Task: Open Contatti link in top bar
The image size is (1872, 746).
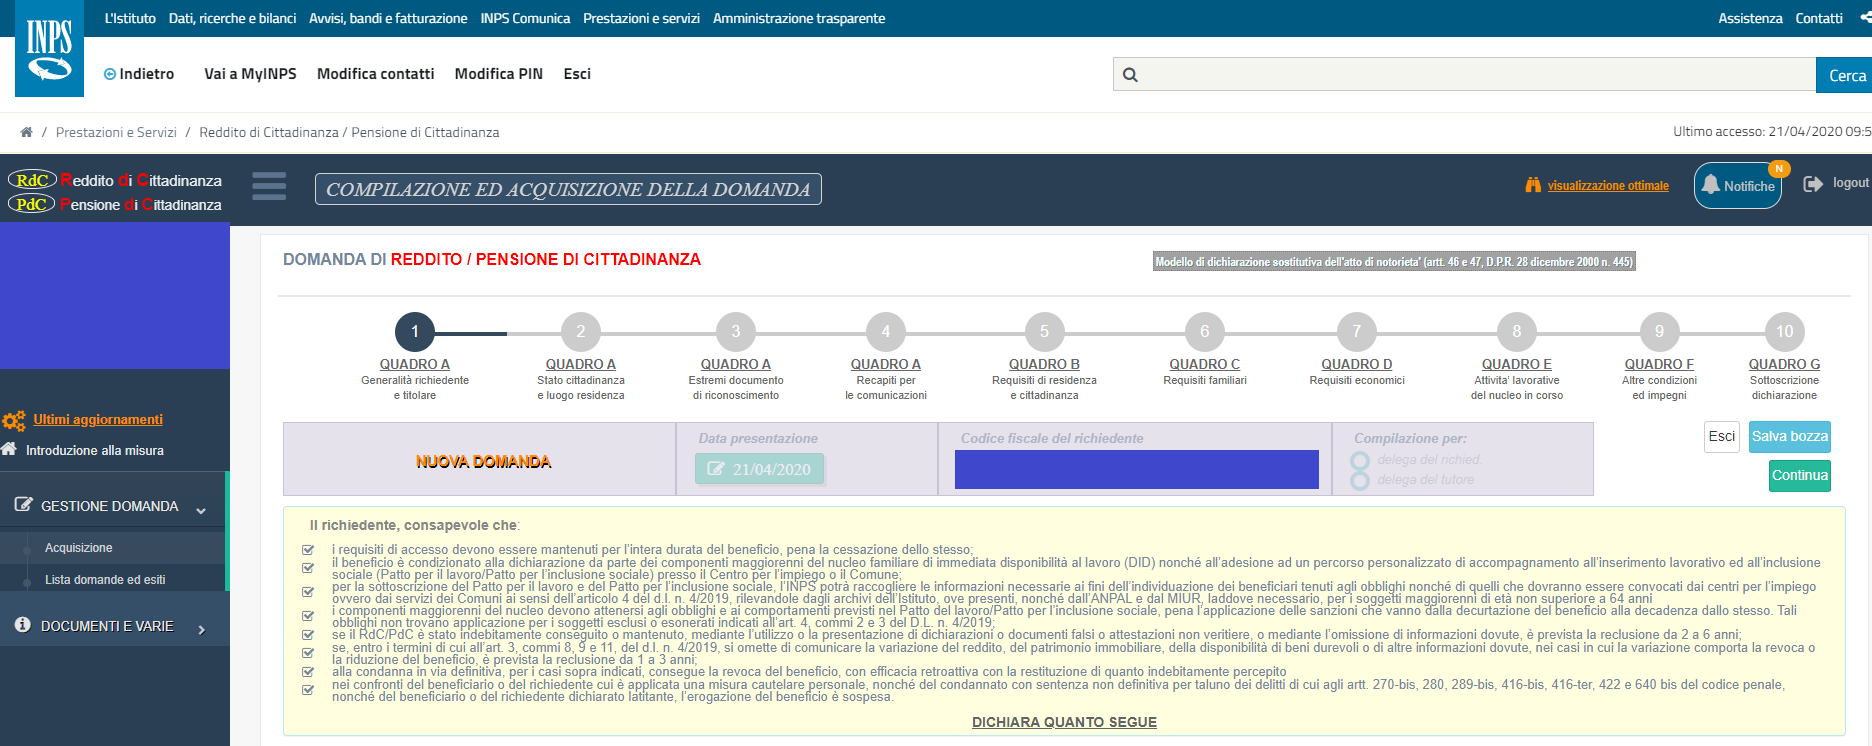Action: pyautogui.click(x=1819, y=18)
